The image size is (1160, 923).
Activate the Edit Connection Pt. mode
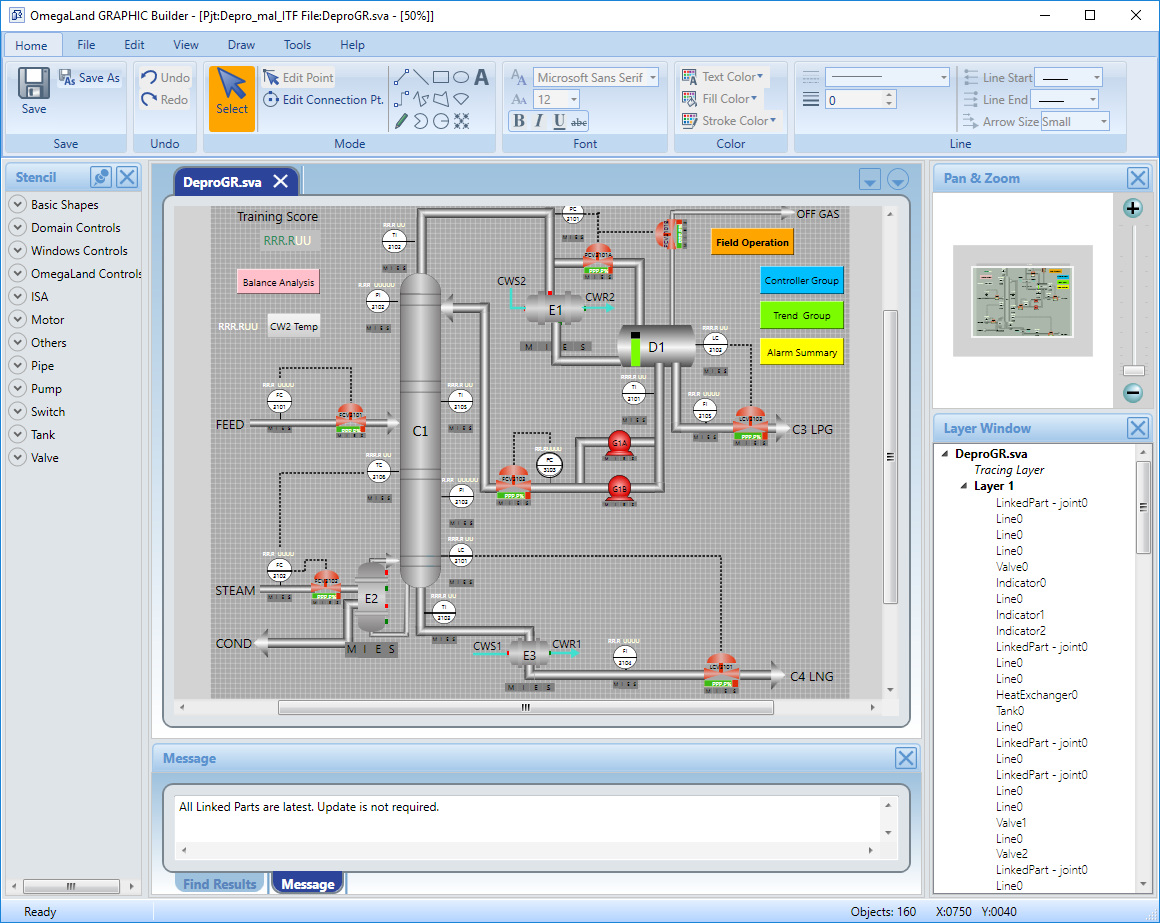click(x=323, y=100)
